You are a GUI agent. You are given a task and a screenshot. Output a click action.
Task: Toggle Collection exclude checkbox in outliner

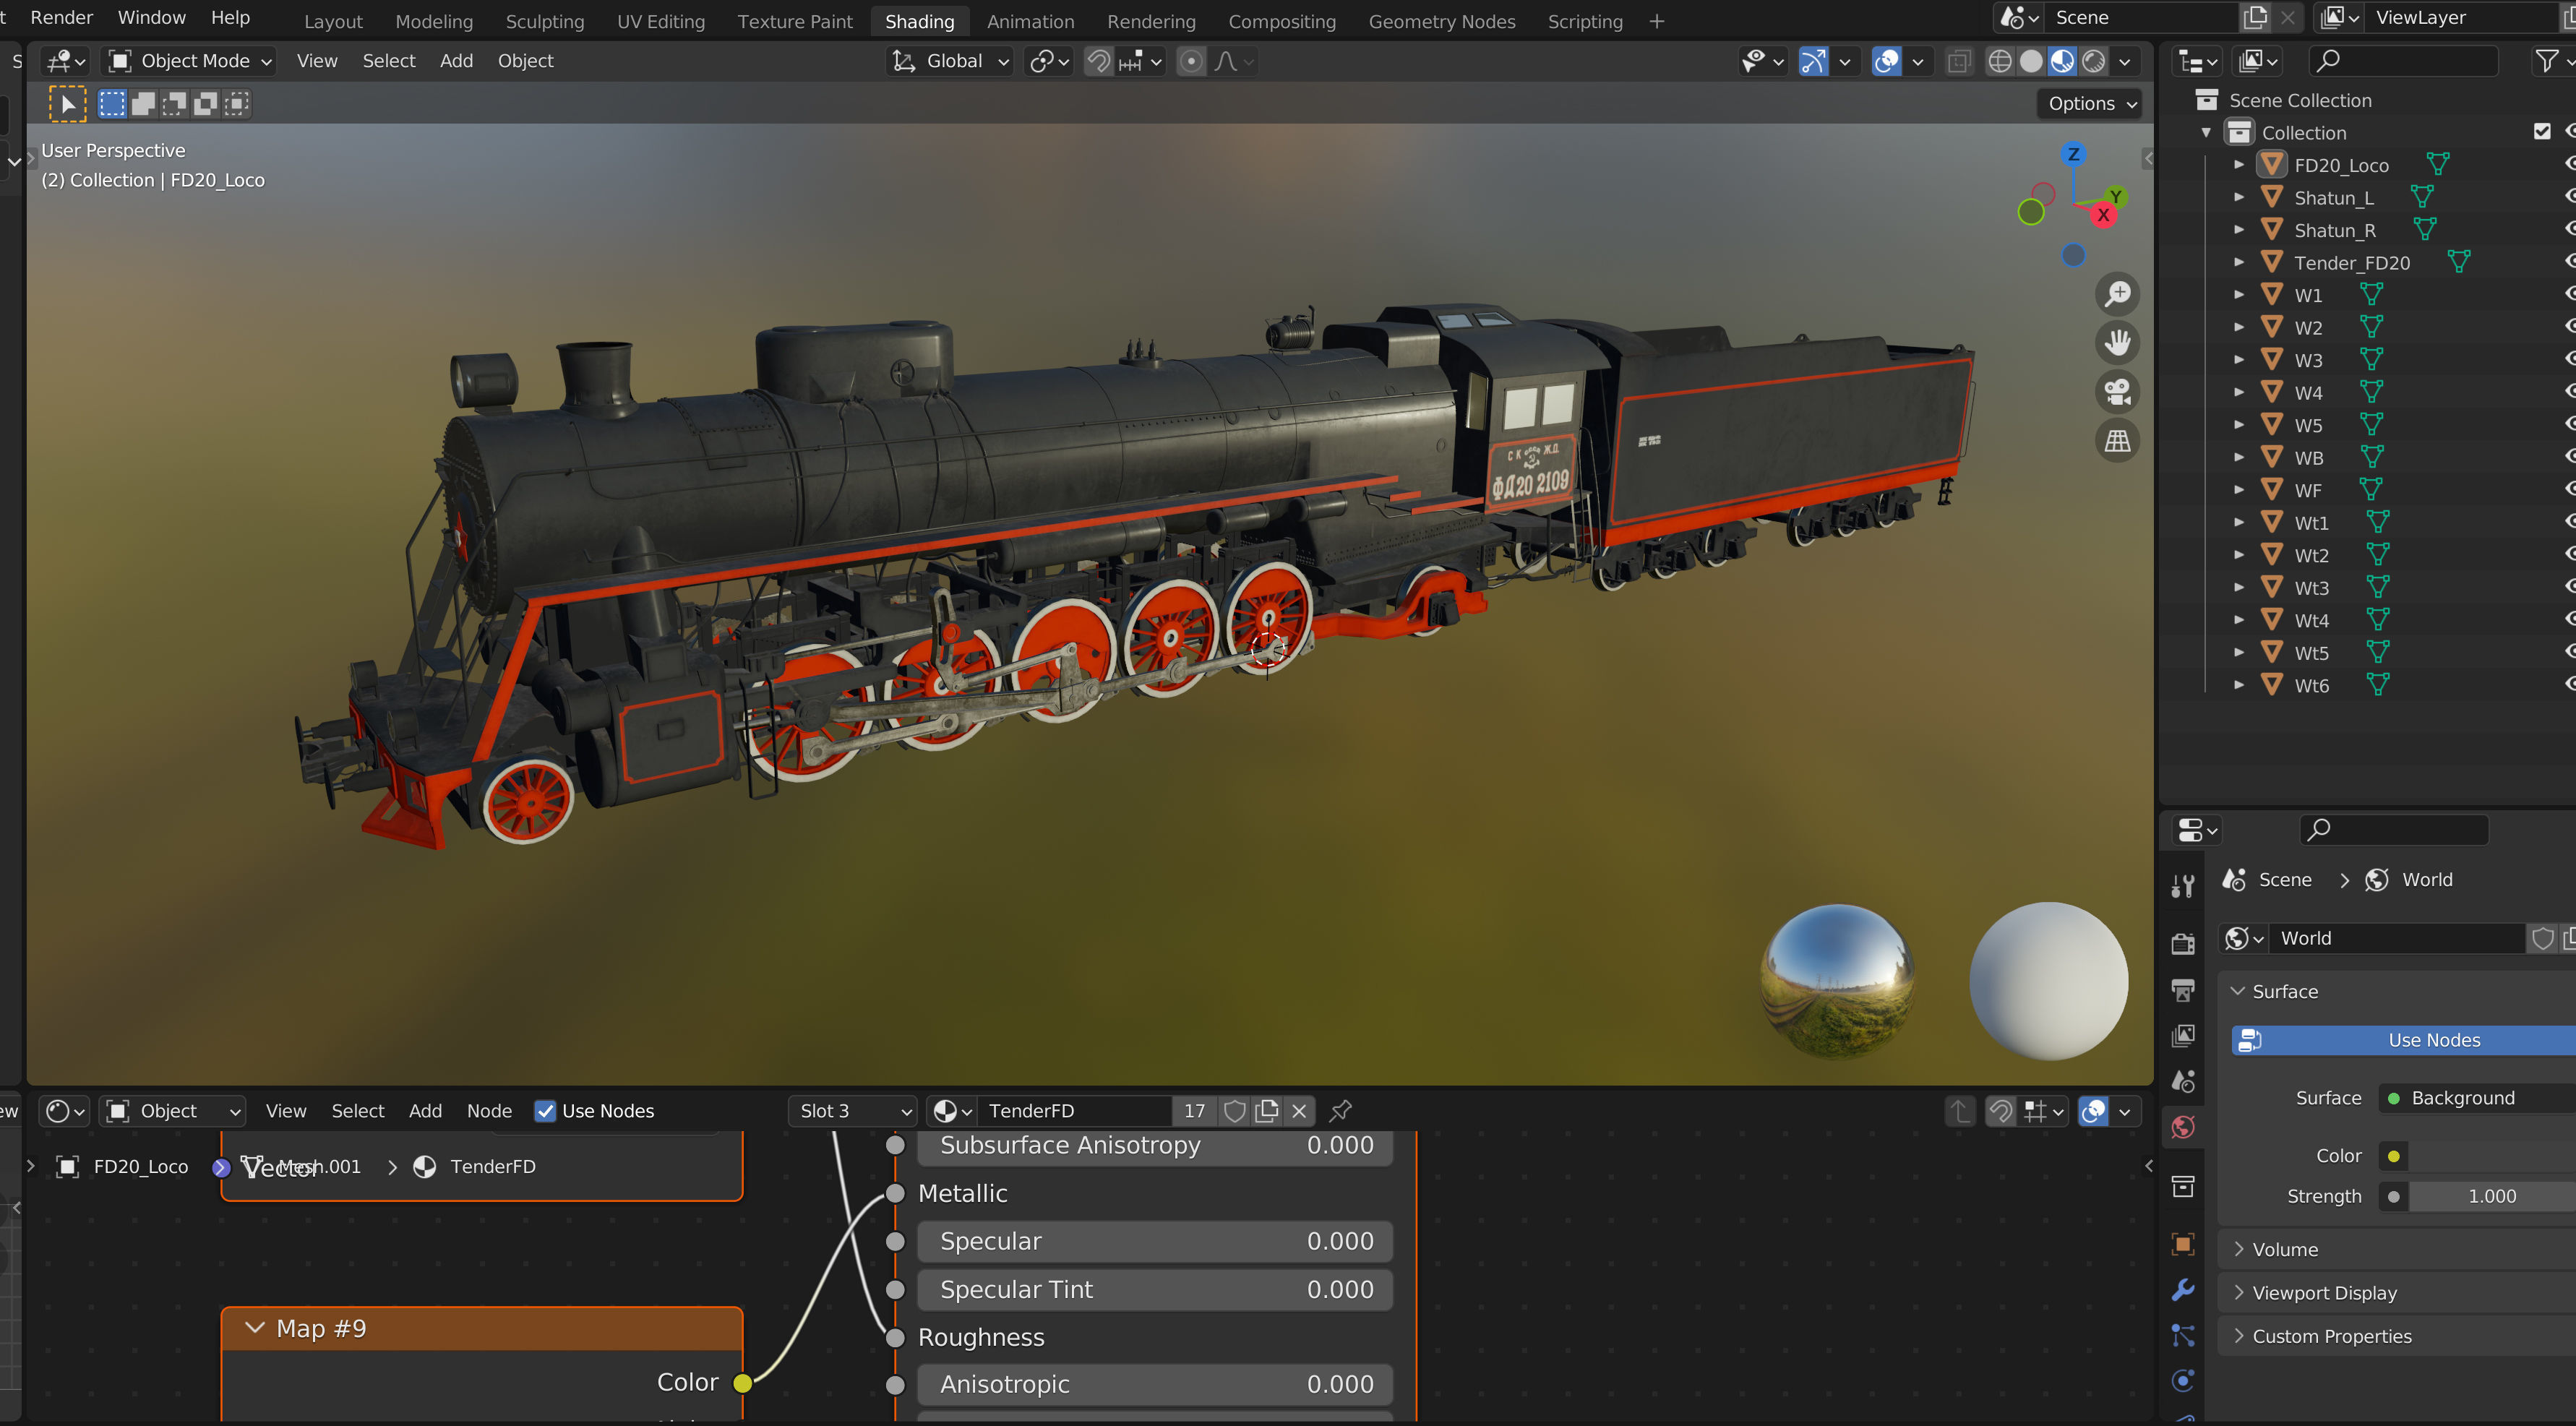pyautogui.click(x=2542, y=132)
